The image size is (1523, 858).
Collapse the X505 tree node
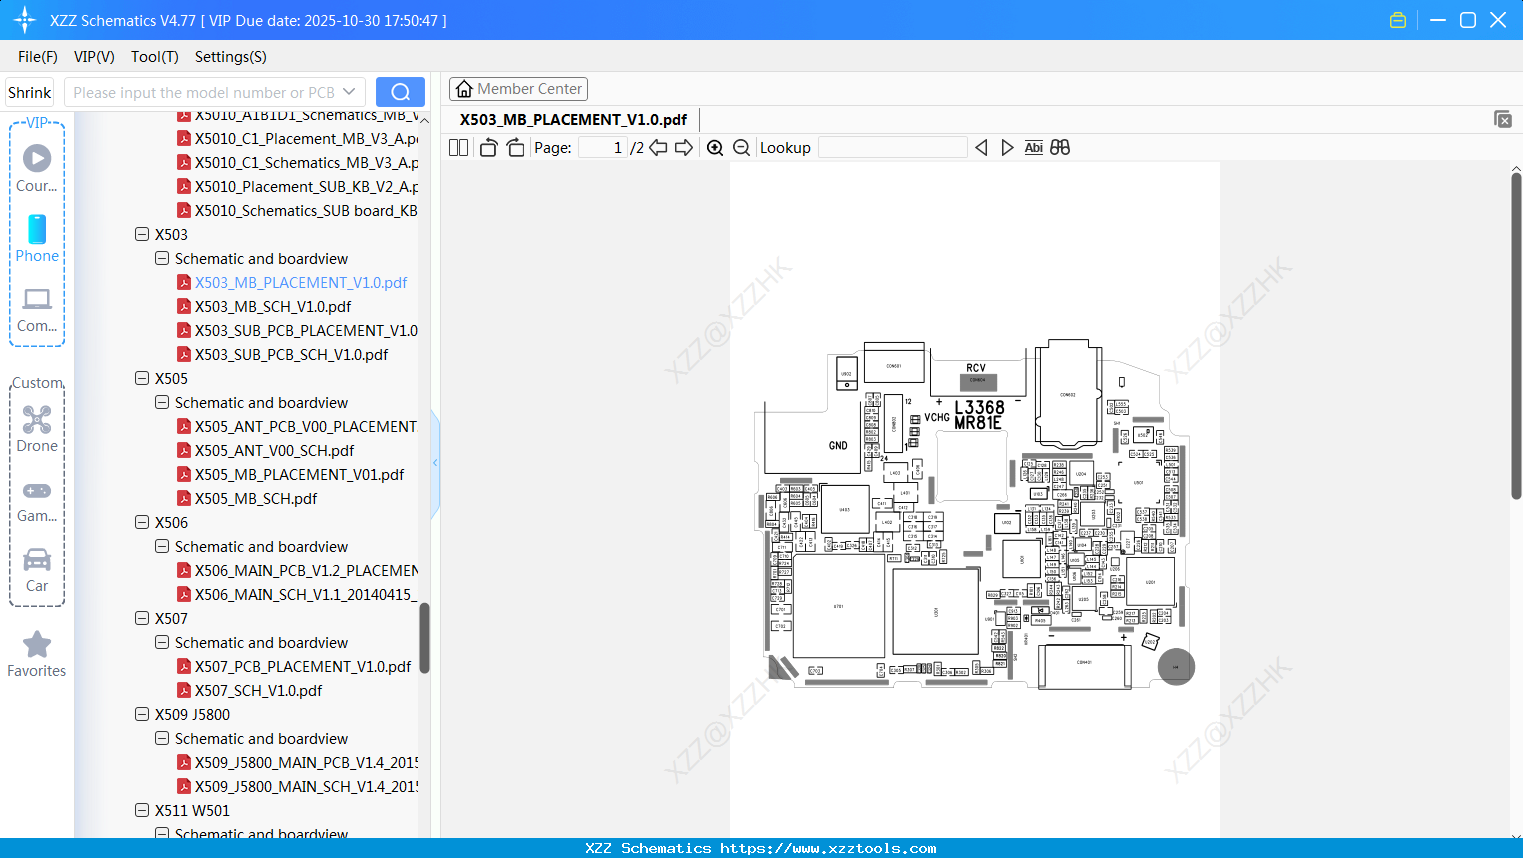tap(142, 378)
